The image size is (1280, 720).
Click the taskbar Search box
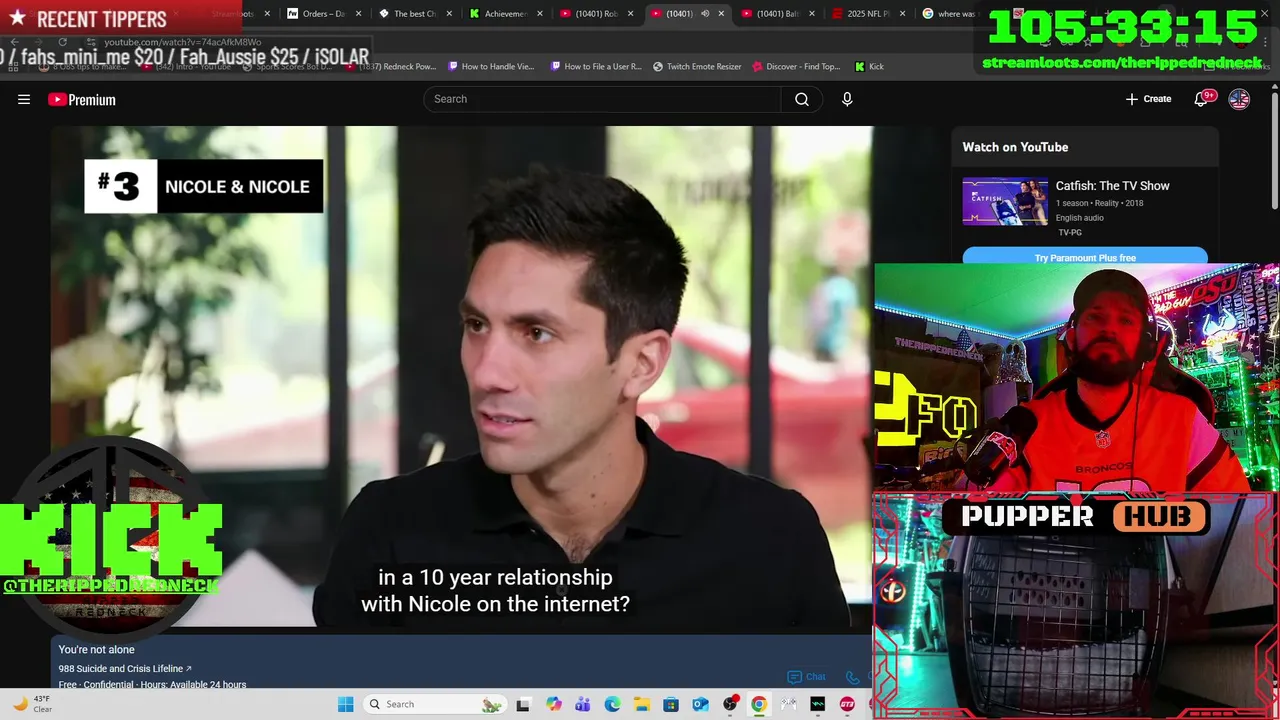tap(433, 704)
